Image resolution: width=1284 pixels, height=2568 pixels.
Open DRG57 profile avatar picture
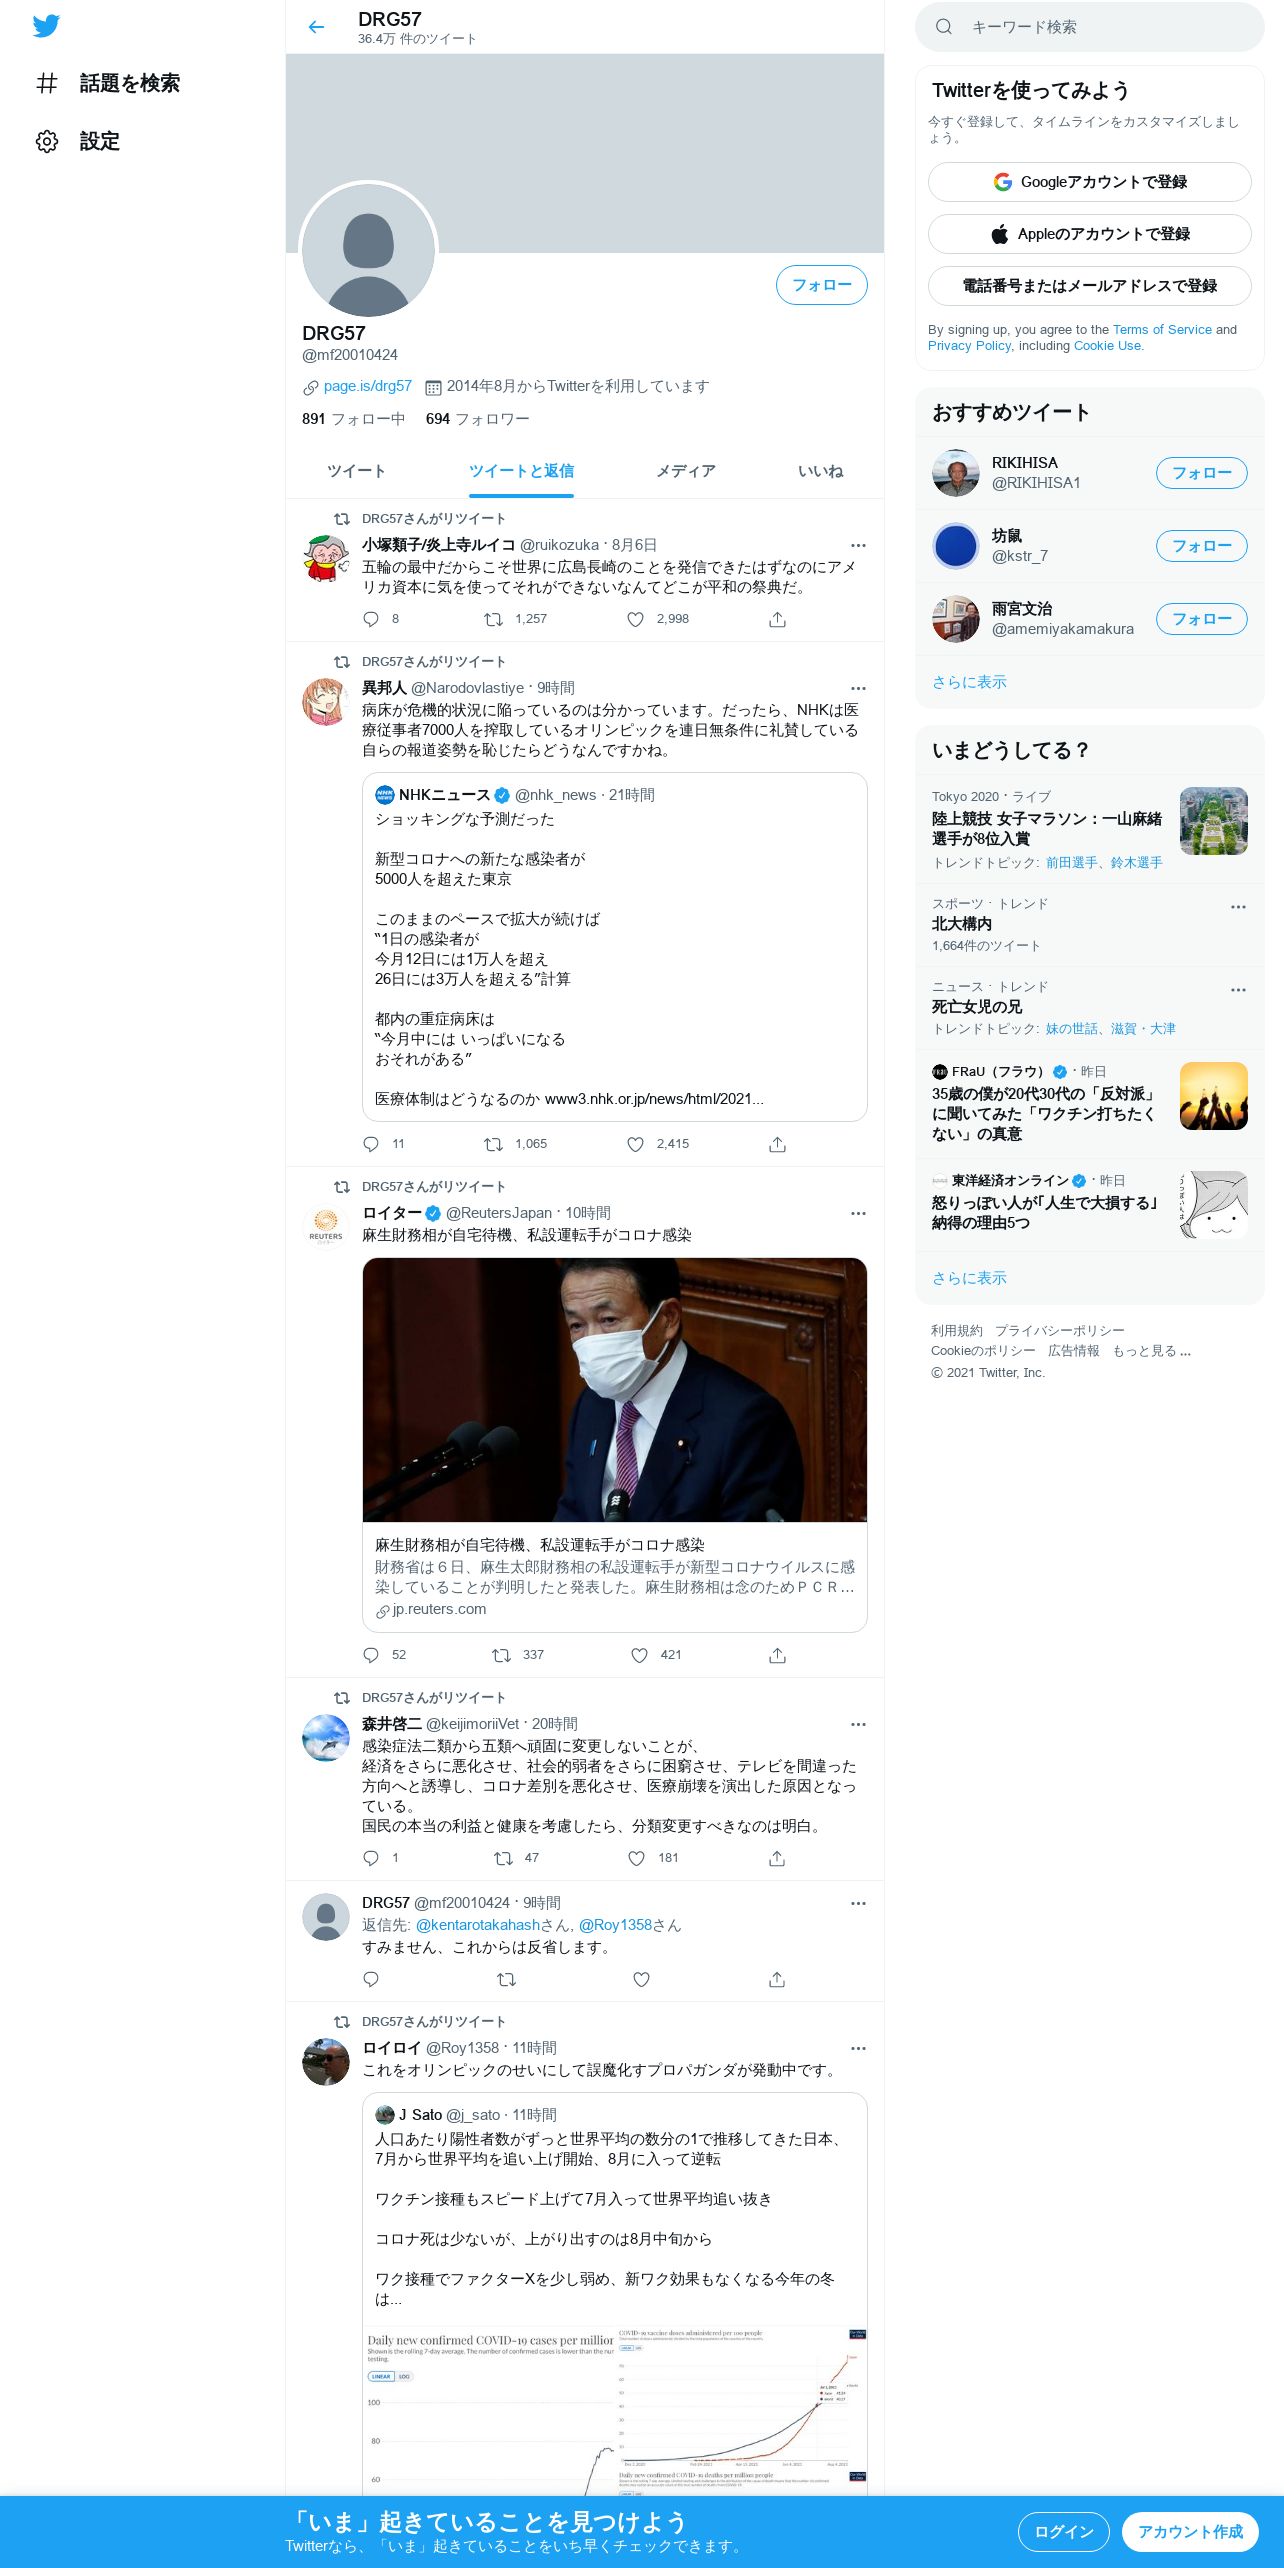[x=368, y=250]
